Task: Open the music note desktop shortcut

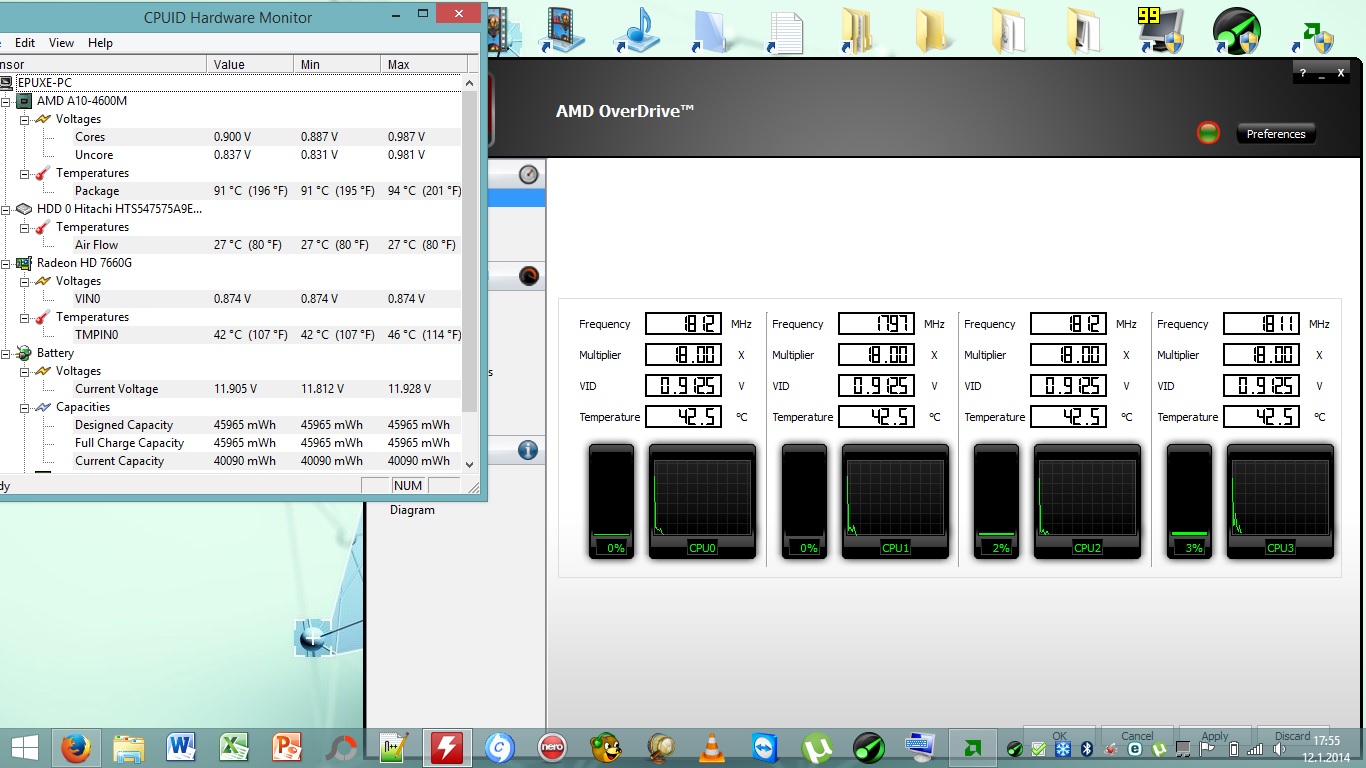Action: pyautogui.click(x=637, y=30)
